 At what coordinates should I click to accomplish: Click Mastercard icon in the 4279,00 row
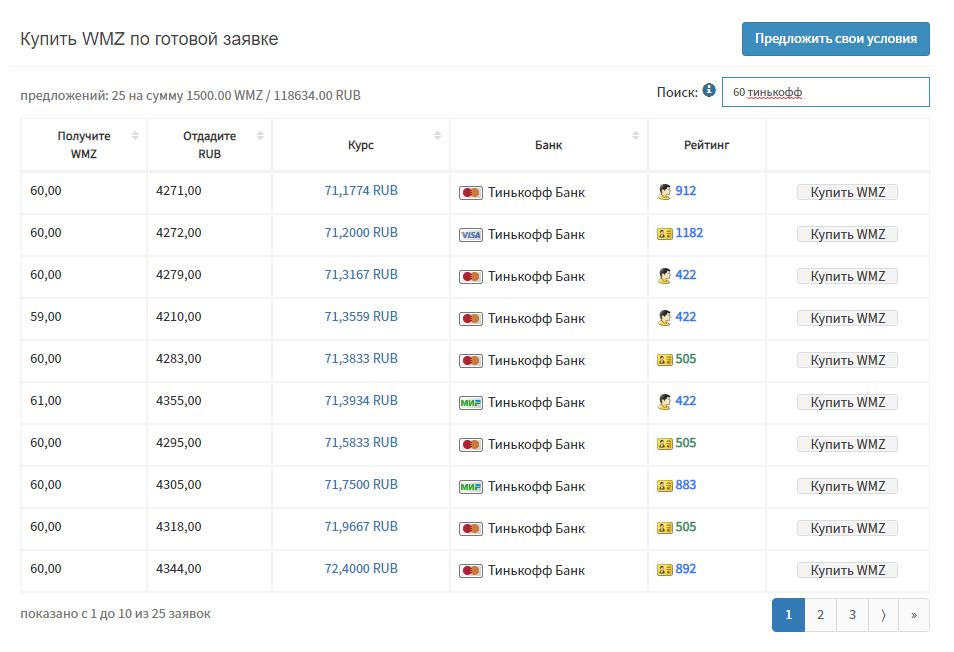click(471, 277)
